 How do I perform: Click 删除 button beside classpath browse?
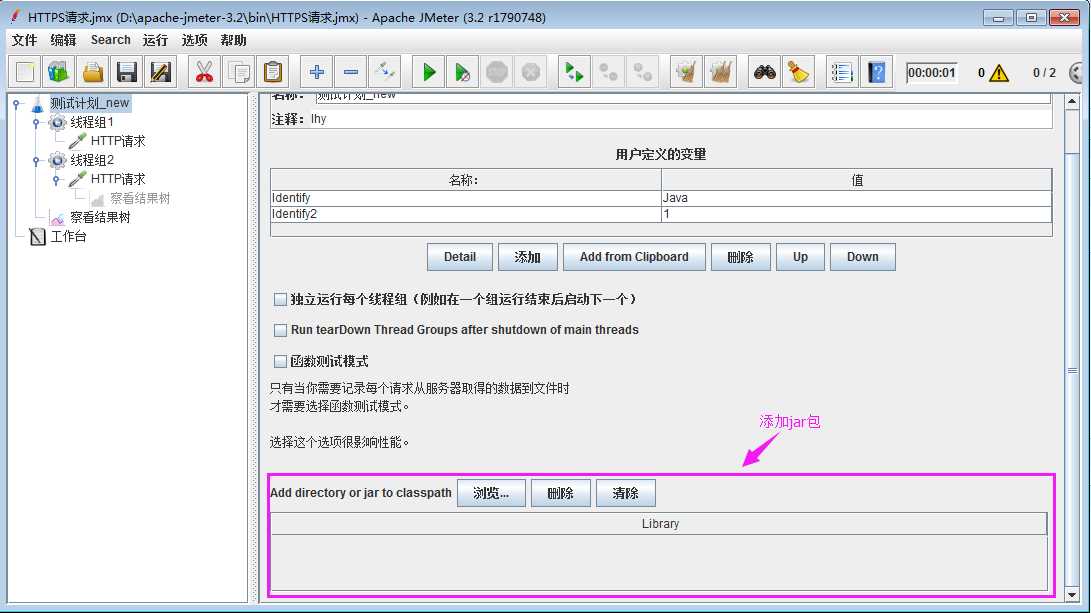pyautogui.click(x=561, y=493)
